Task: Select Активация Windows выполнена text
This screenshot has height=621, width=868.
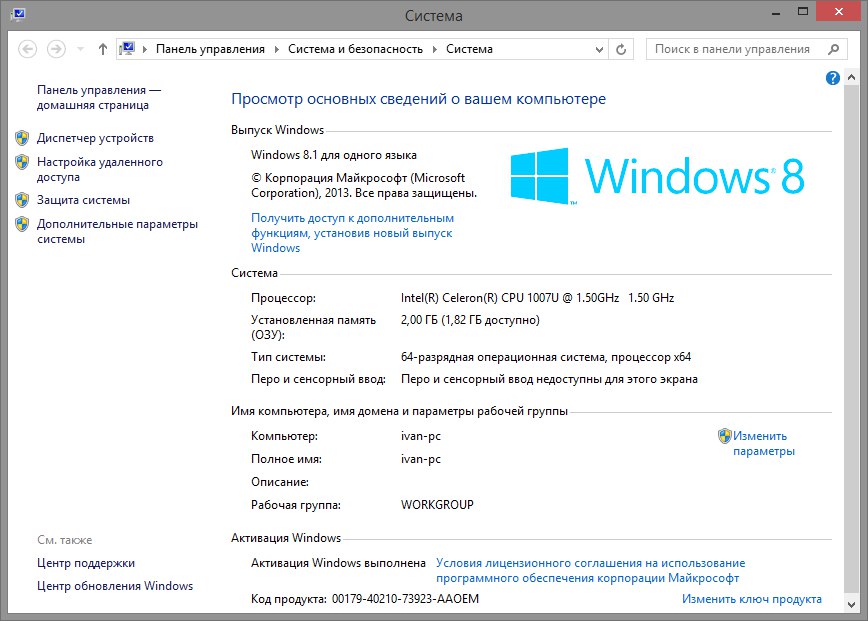Action: click(338, 563)
